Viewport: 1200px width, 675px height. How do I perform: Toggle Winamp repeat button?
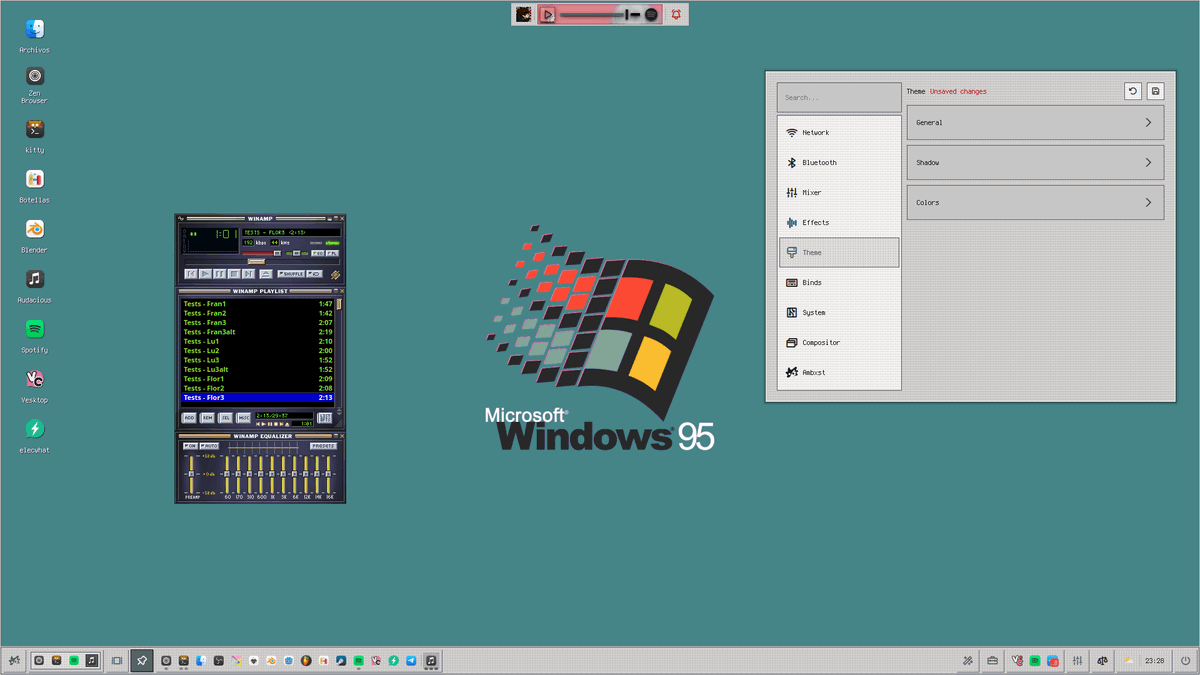[x=314, y=274]
